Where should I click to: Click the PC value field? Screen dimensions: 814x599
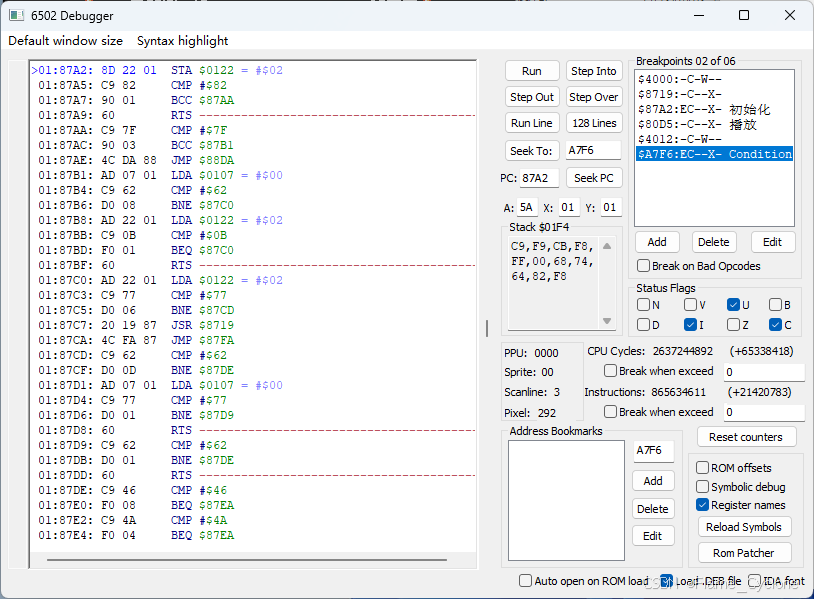(x=539, y=178)
